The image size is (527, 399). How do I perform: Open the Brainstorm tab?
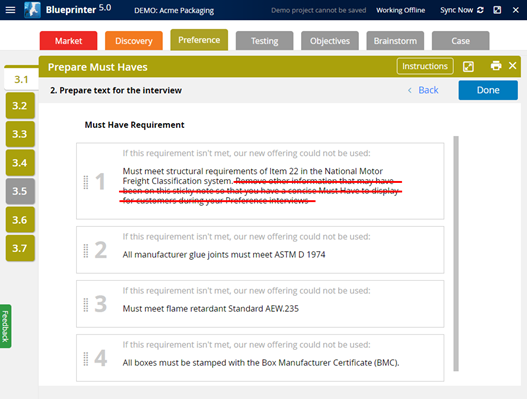[395, 41]
